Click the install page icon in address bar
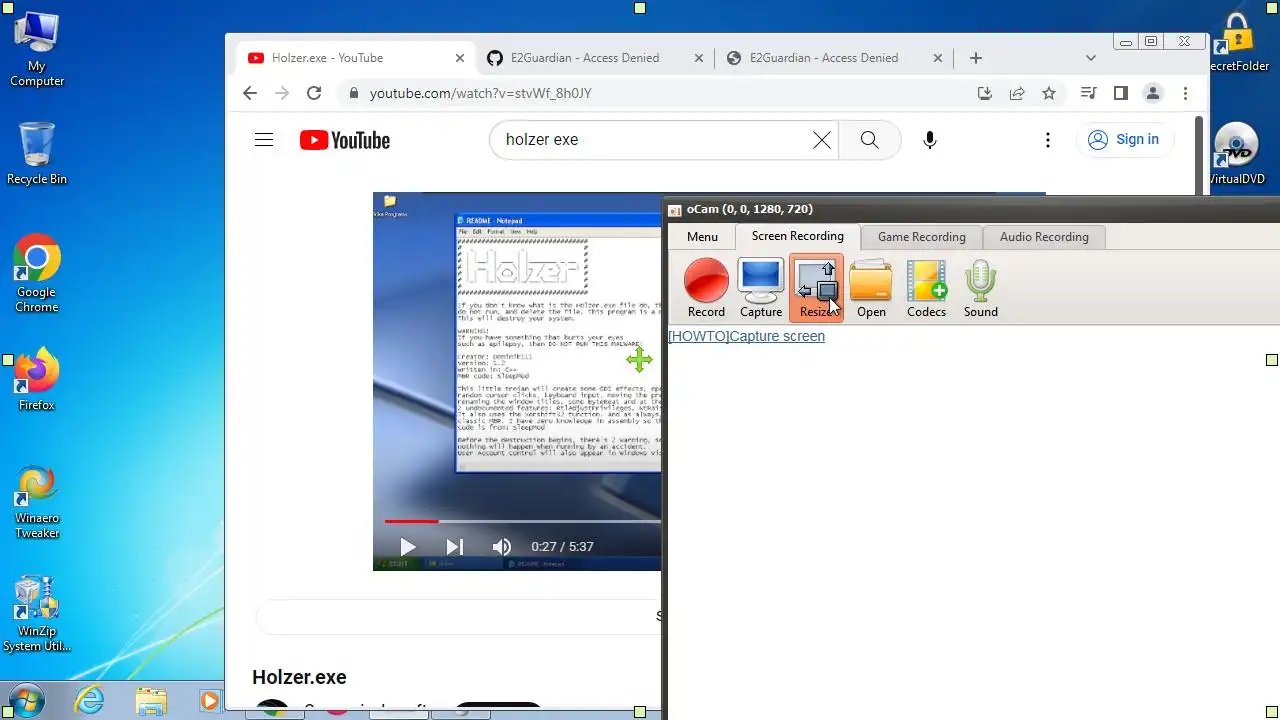This screenshot has width=1280, height=720. (984, 93)
